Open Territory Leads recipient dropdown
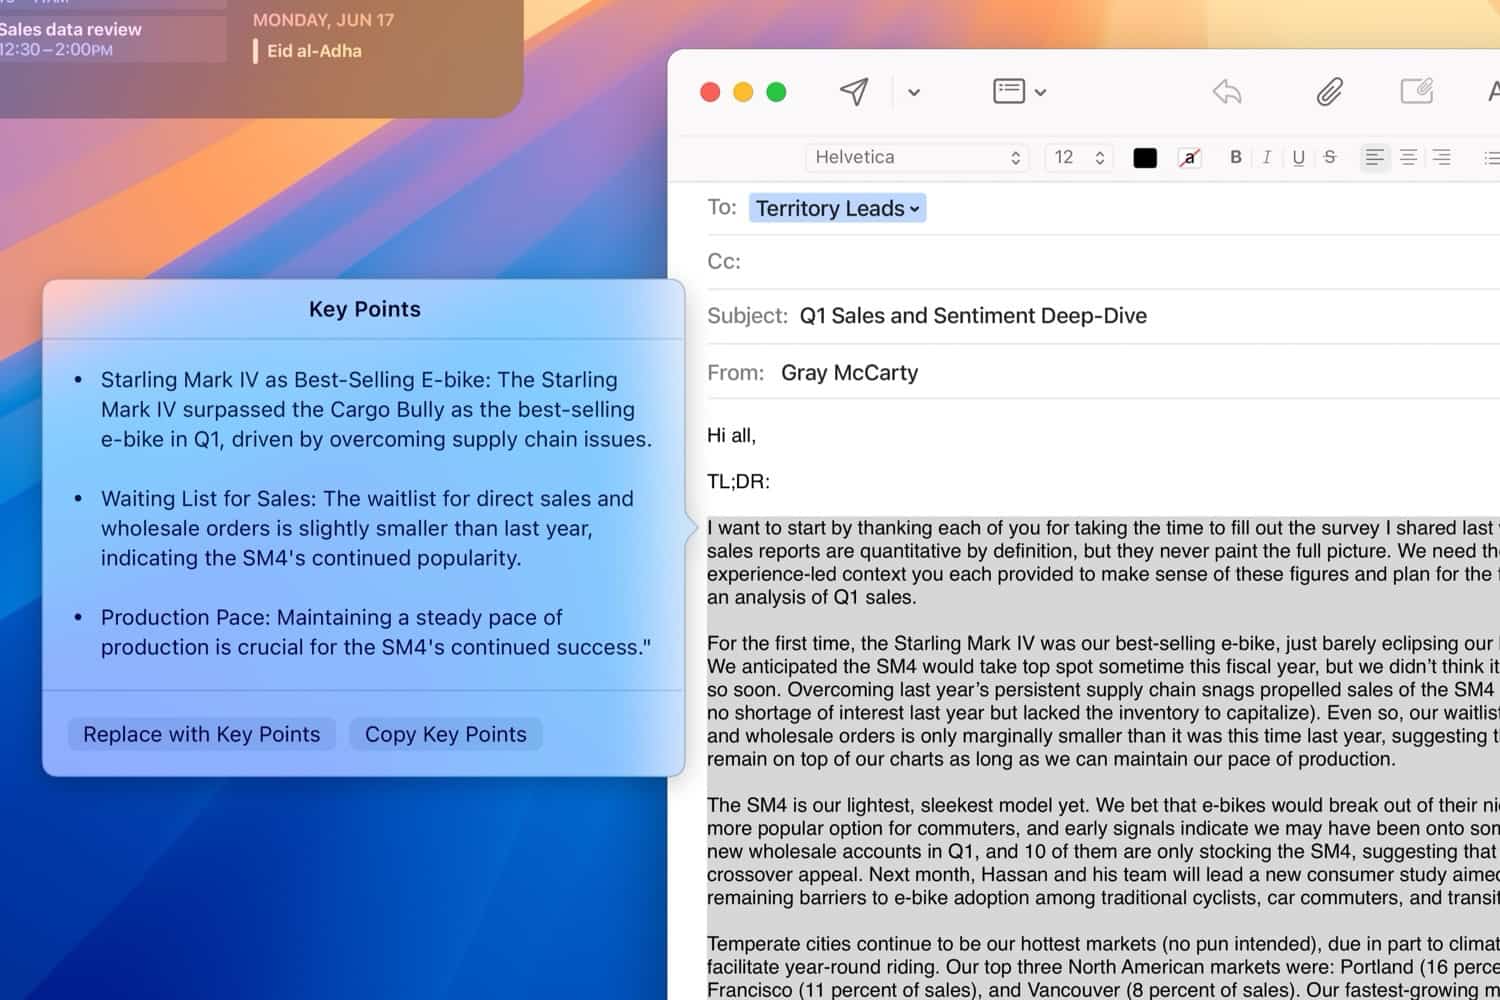1500x1000 pixels. pyautogui.click(x=837, y=208)
